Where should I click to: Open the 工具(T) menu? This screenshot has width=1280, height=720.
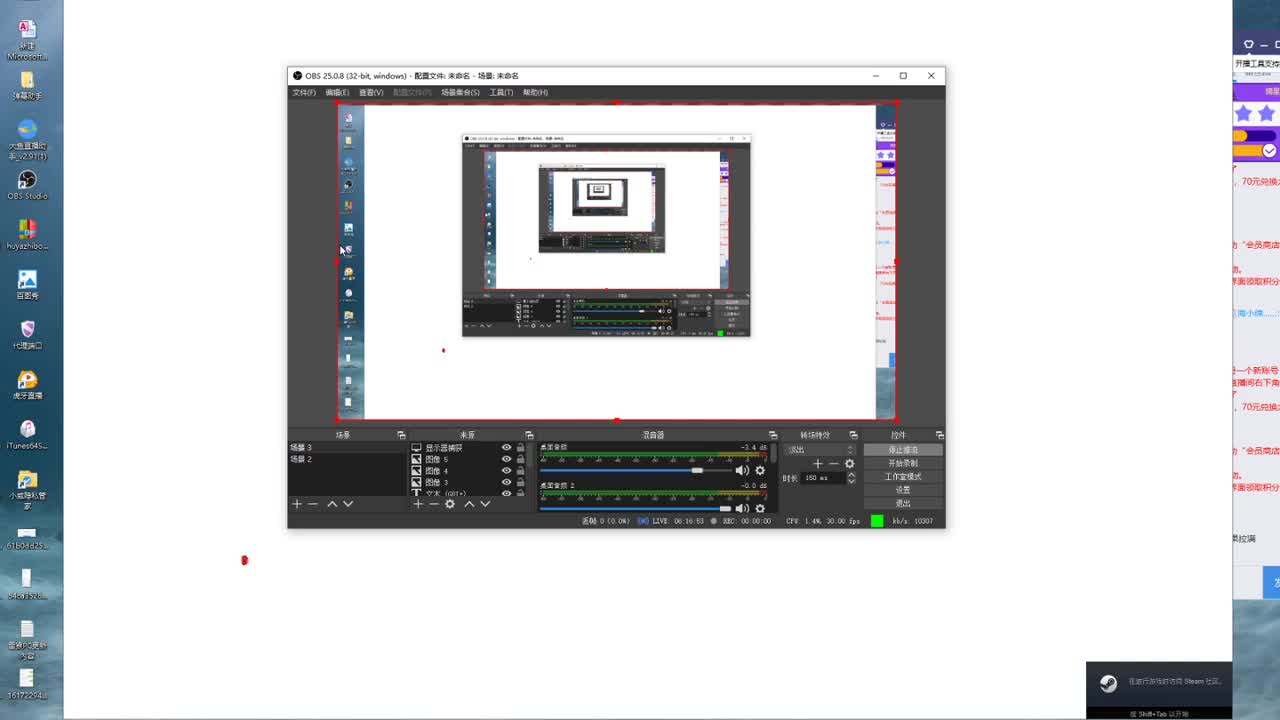click(x=501, y=92)
